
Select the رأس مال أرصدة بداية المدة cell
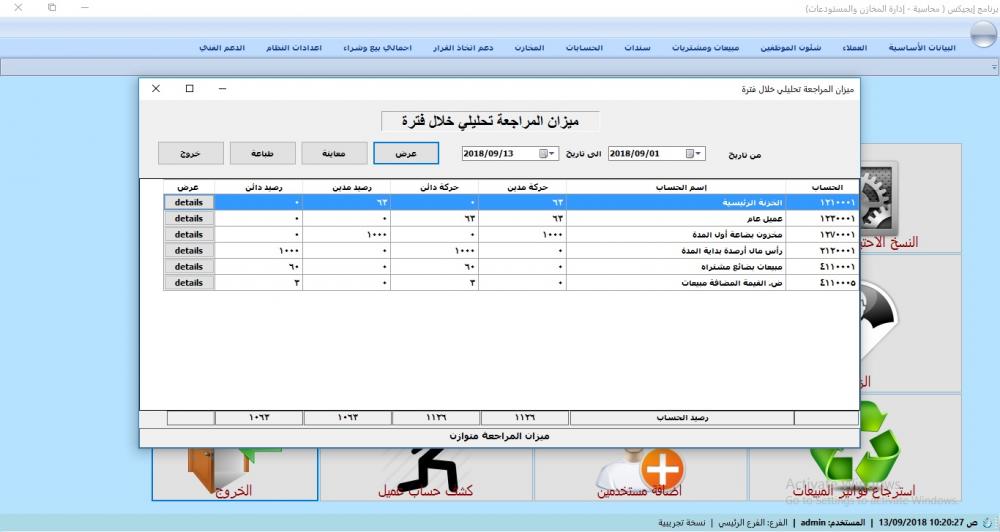coord(676,251)
